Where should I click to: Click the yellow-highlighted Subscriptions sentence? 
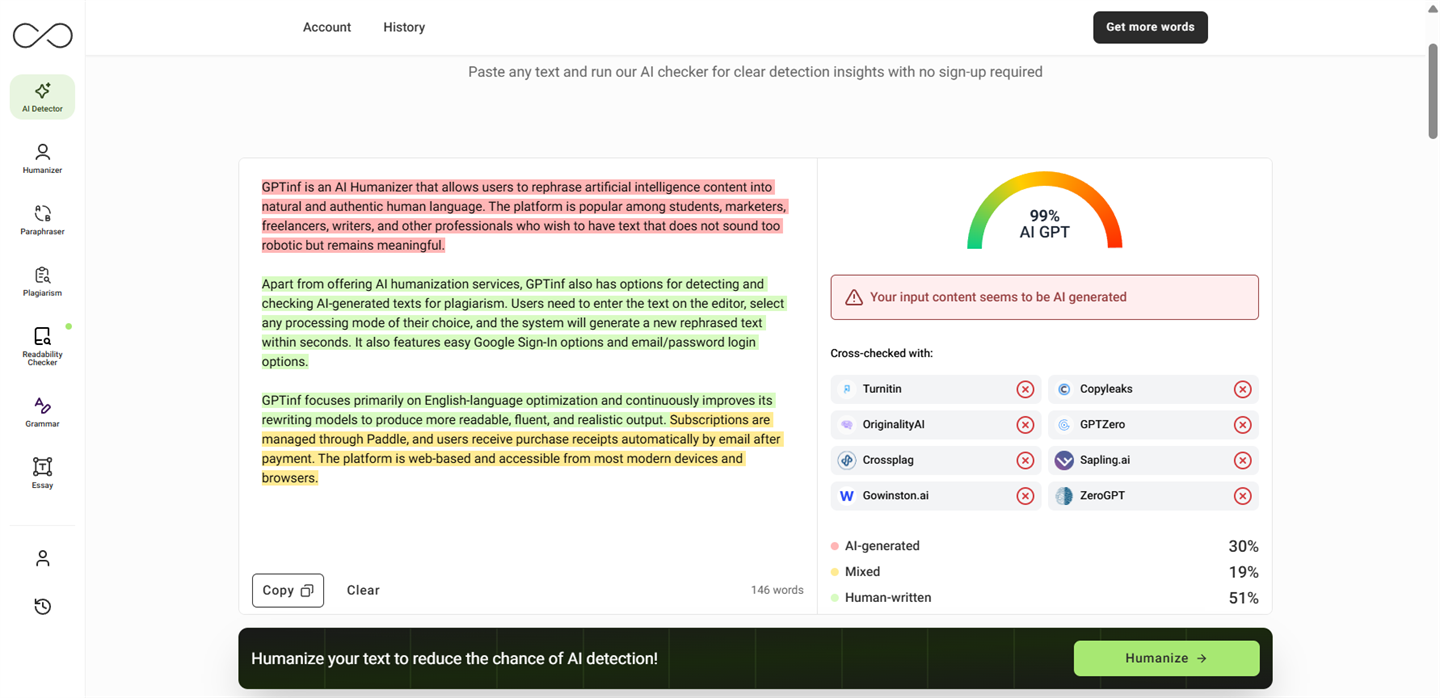click(x=521, y=449)
